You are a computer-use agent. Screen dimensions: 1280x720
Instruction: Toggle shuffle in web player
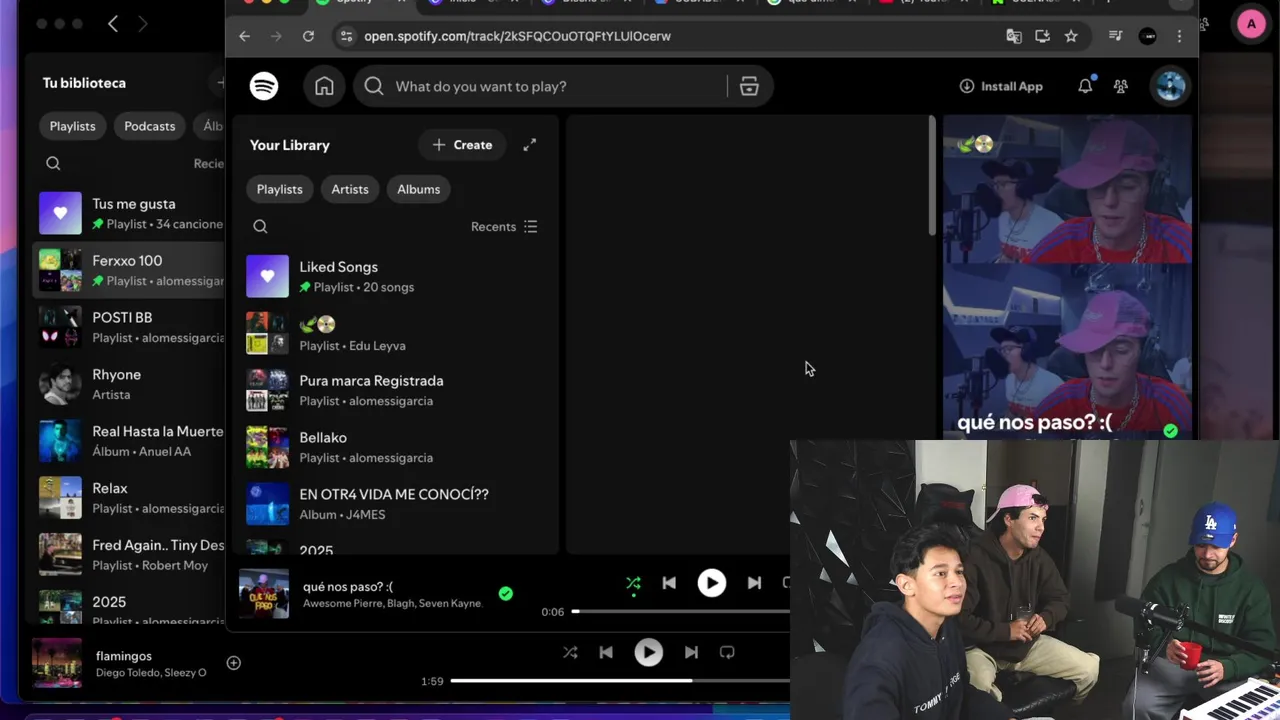point(633,583)
